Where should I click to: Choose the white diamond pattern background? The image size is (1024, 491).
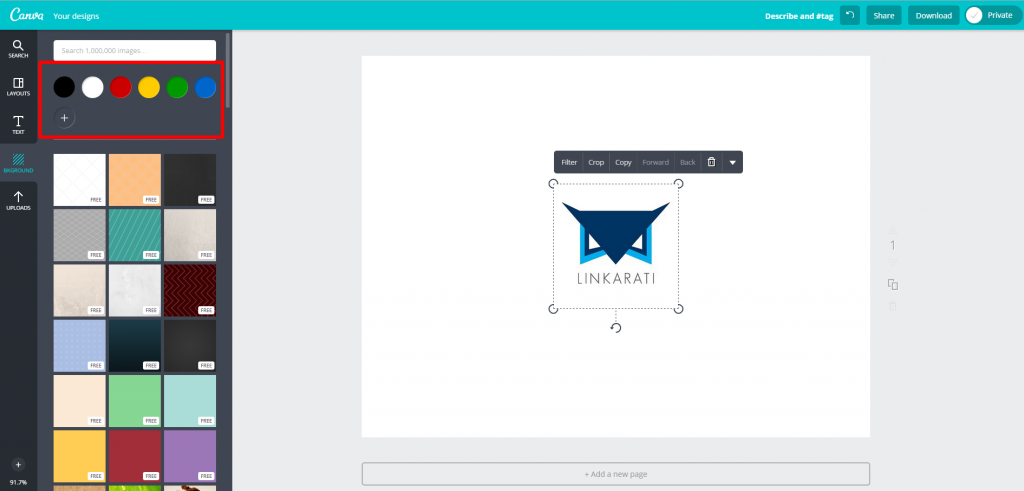(80, 180)
